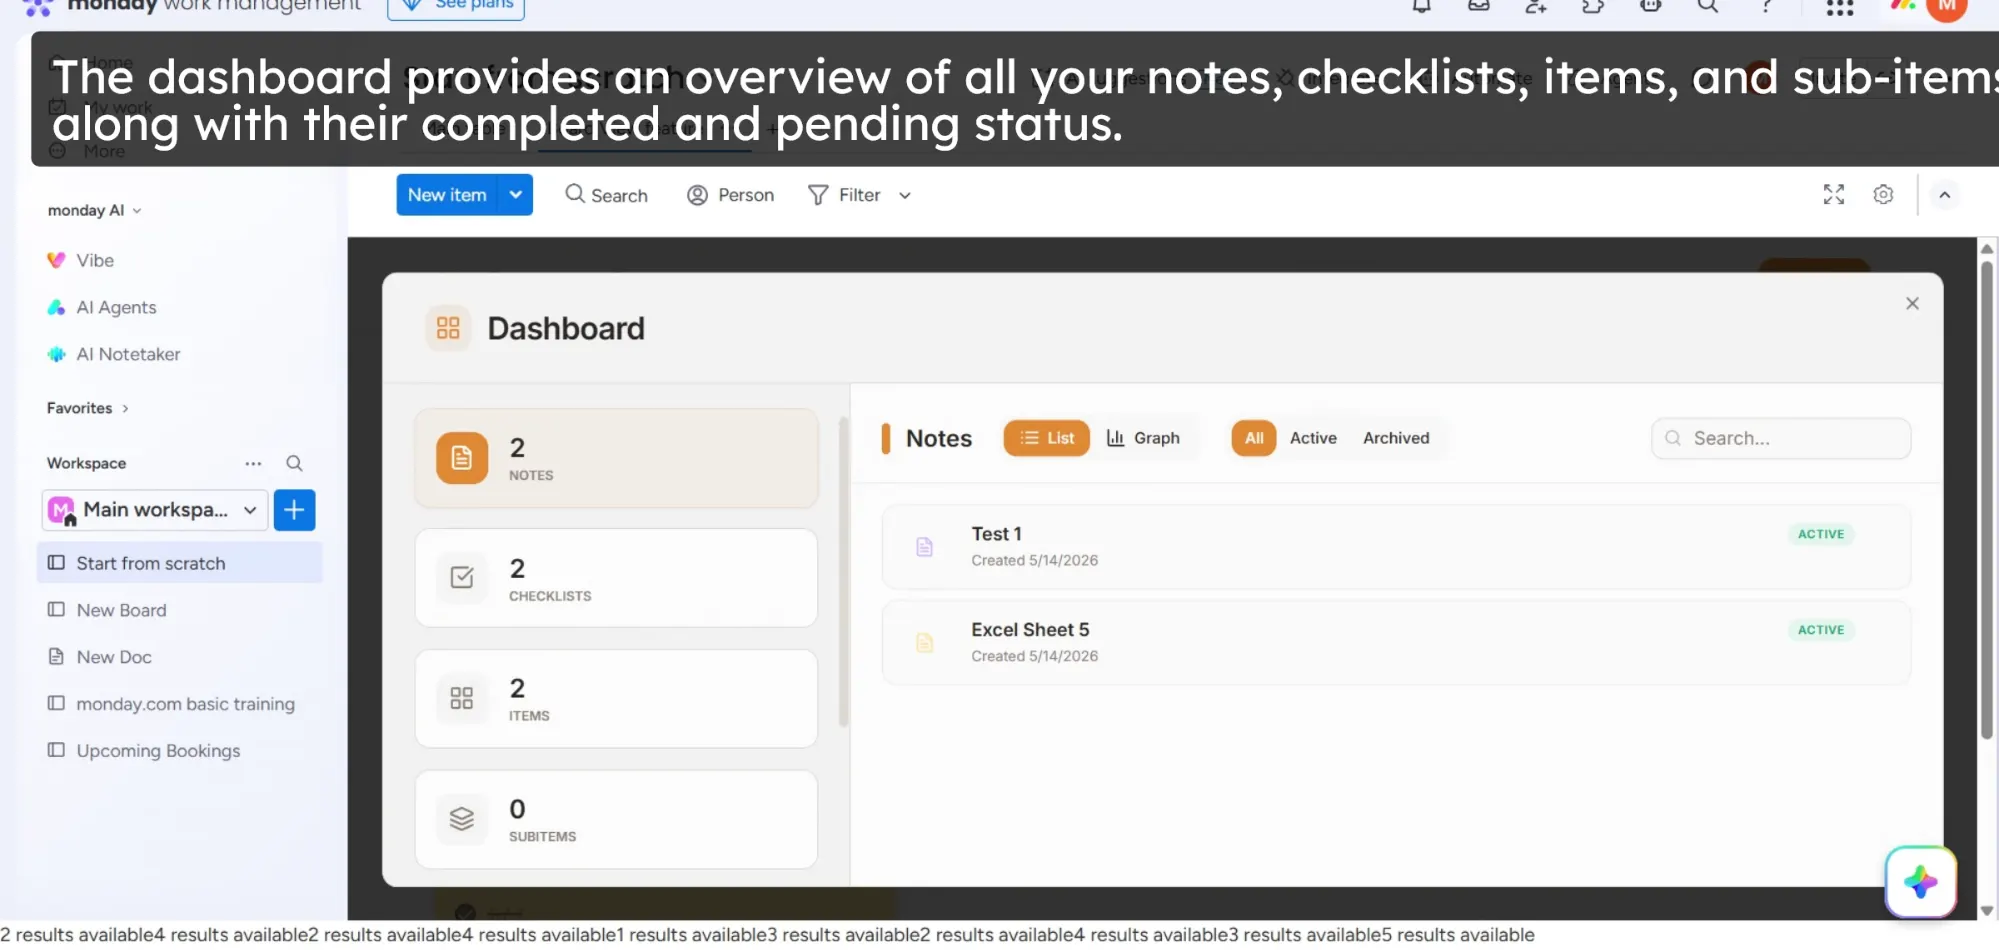
Task: Click ACTIVE badge on Test 1
Action: [1821, 534]
